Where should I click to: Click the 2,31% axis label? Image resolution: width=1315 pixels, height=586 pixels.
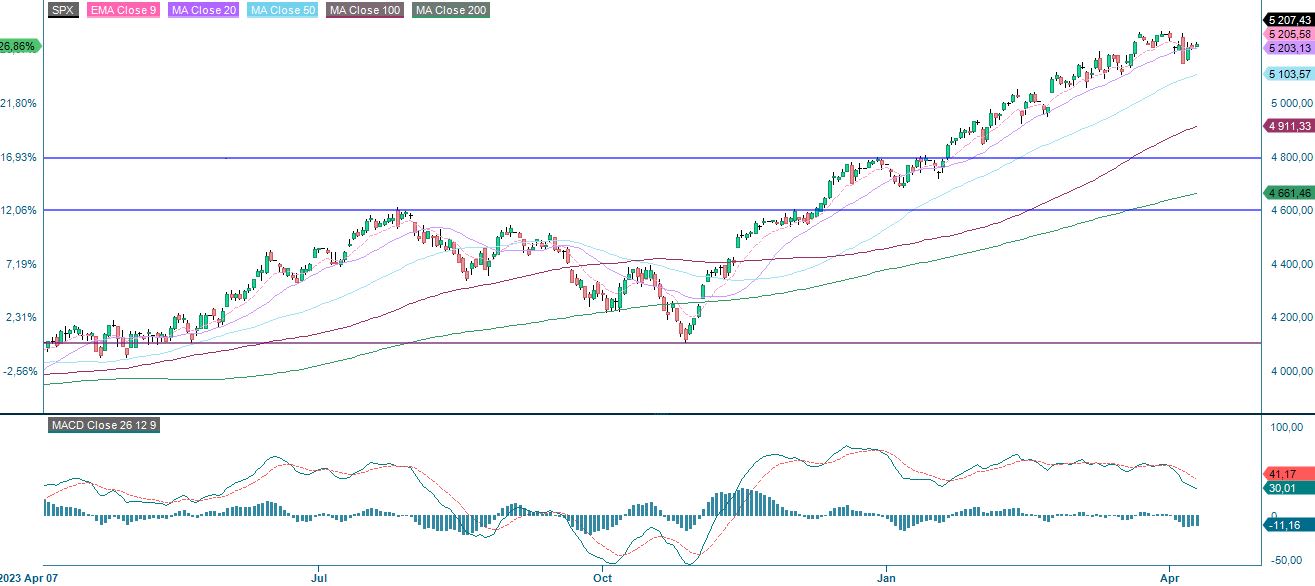click(x=22, y=317)
